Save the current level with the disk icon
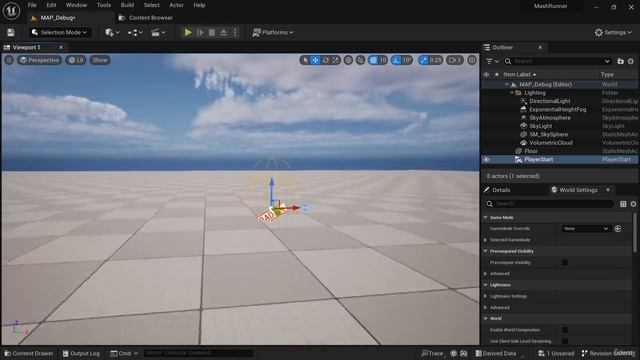This screenshot has height=360, width=640. click(x=11, y=32)
